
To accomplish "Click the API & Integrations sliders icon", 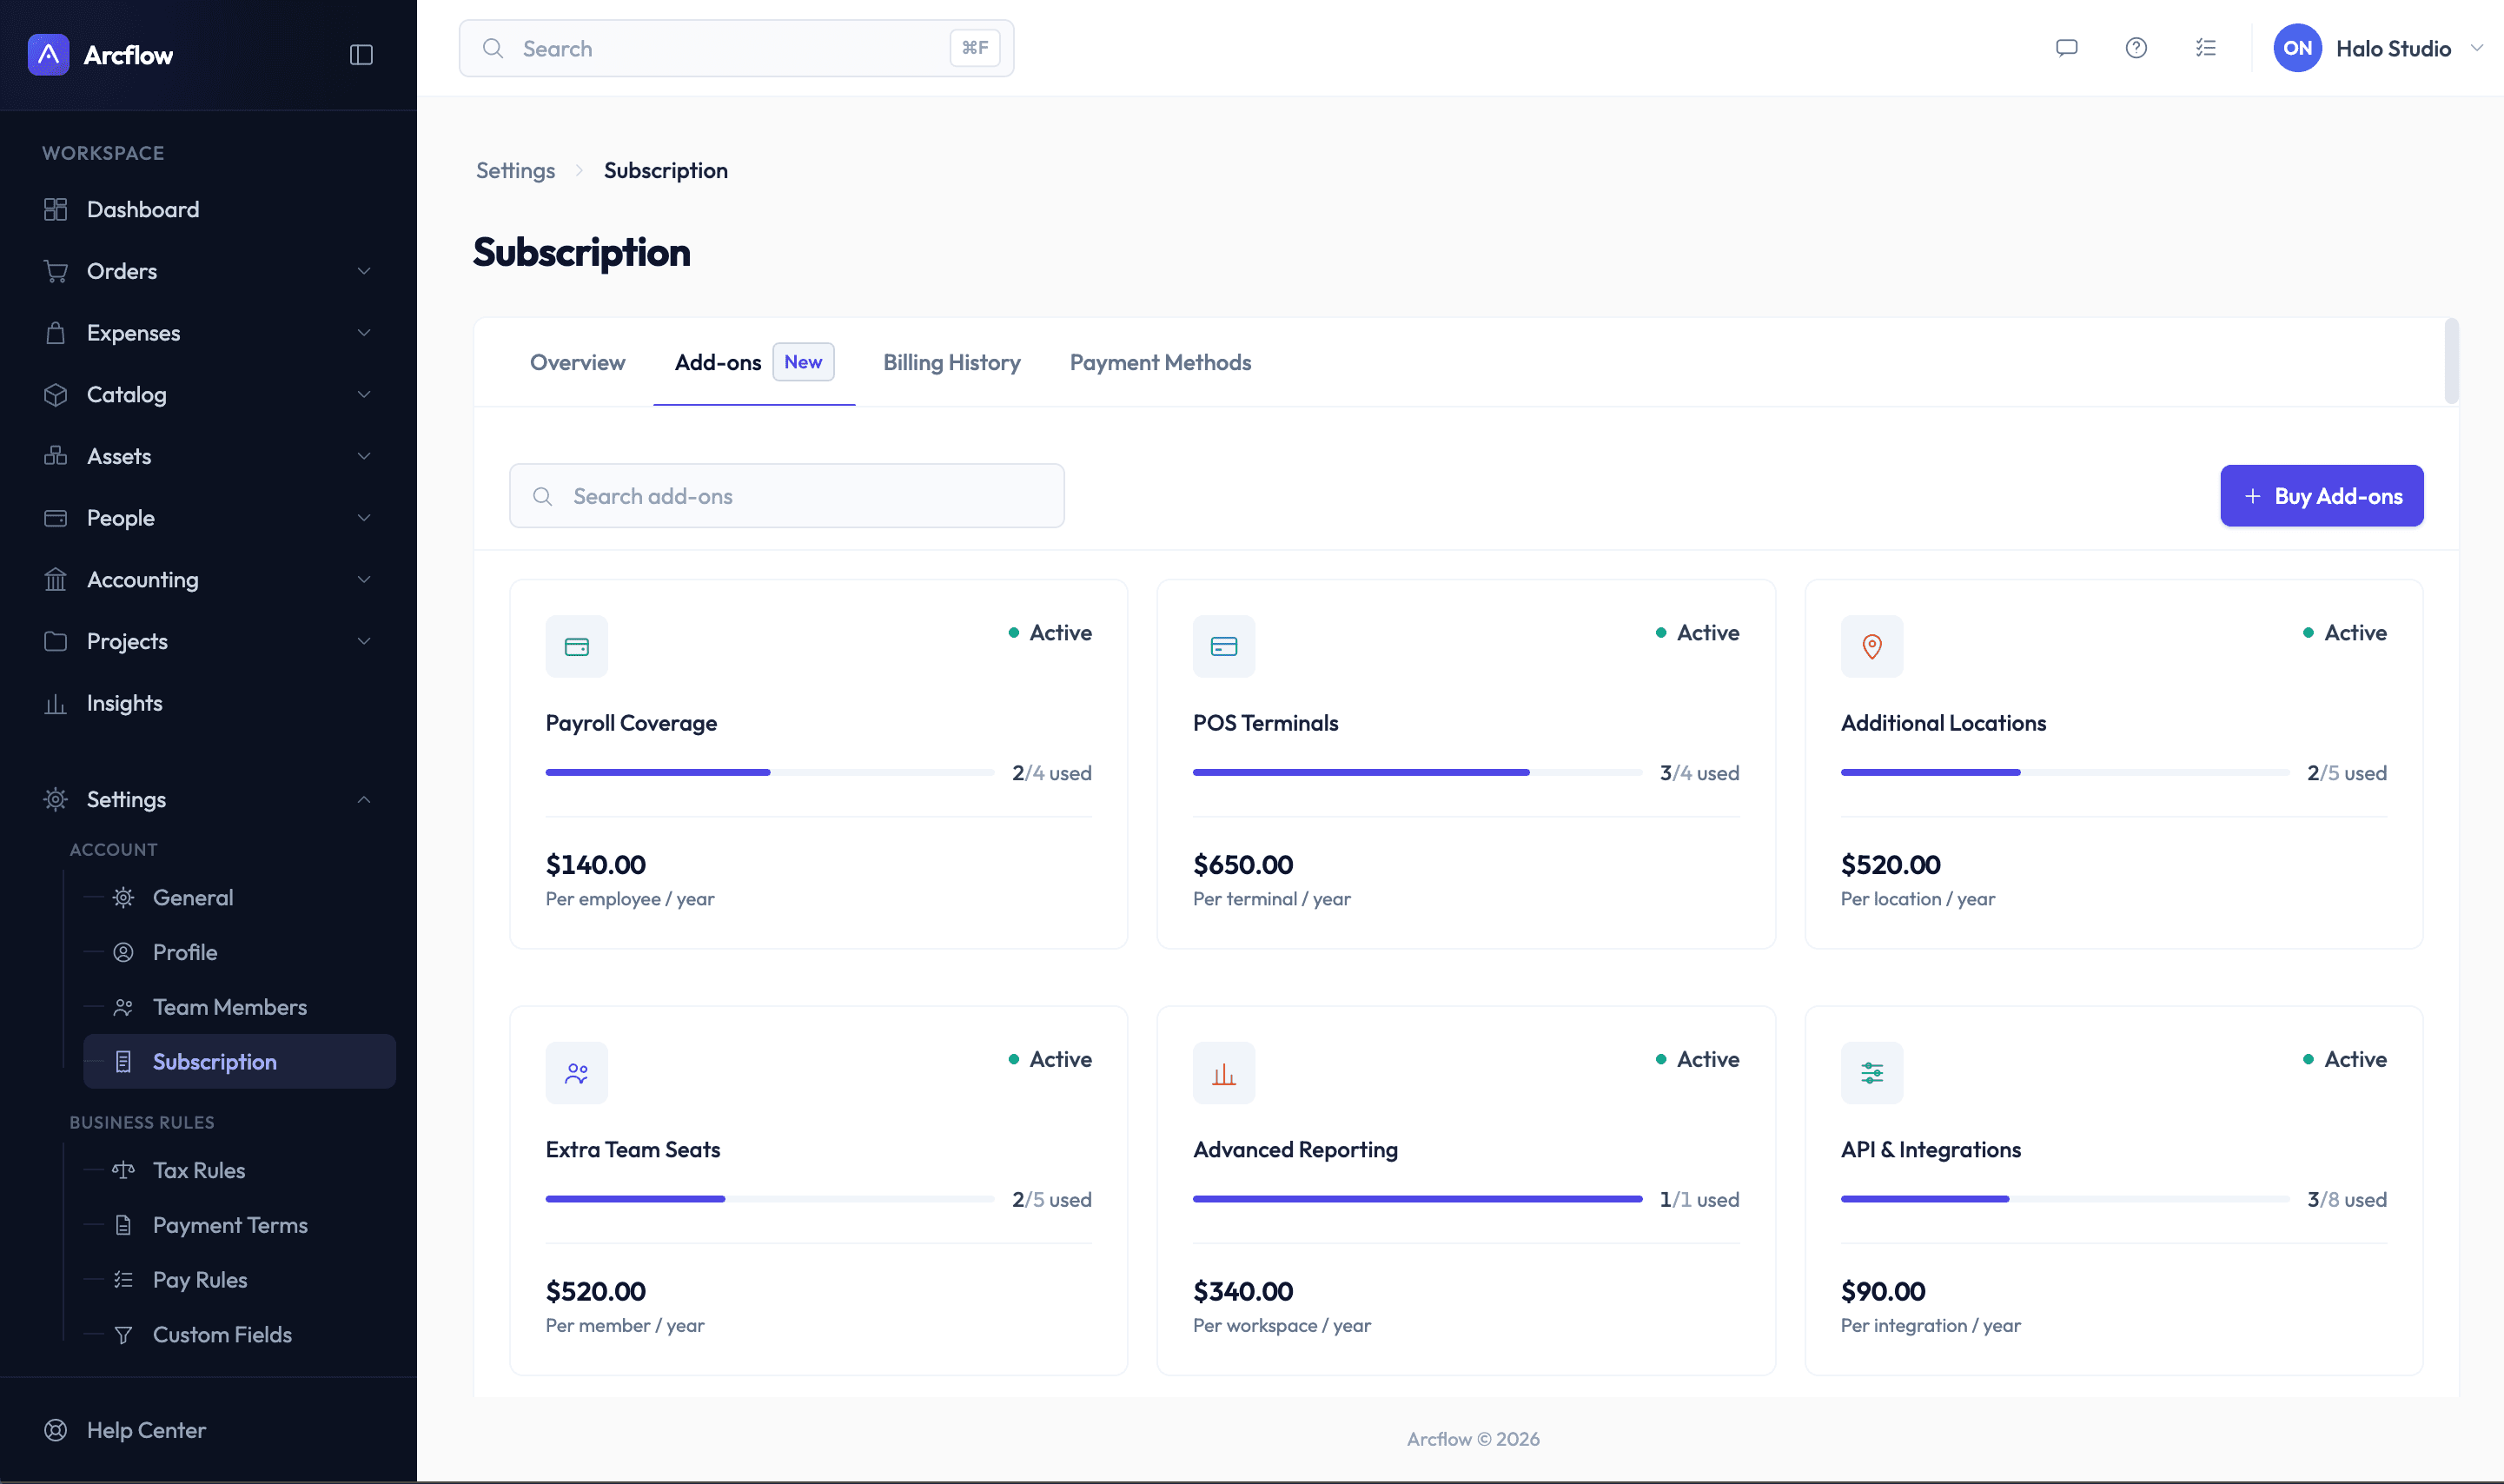I will pos(1871,1073).
